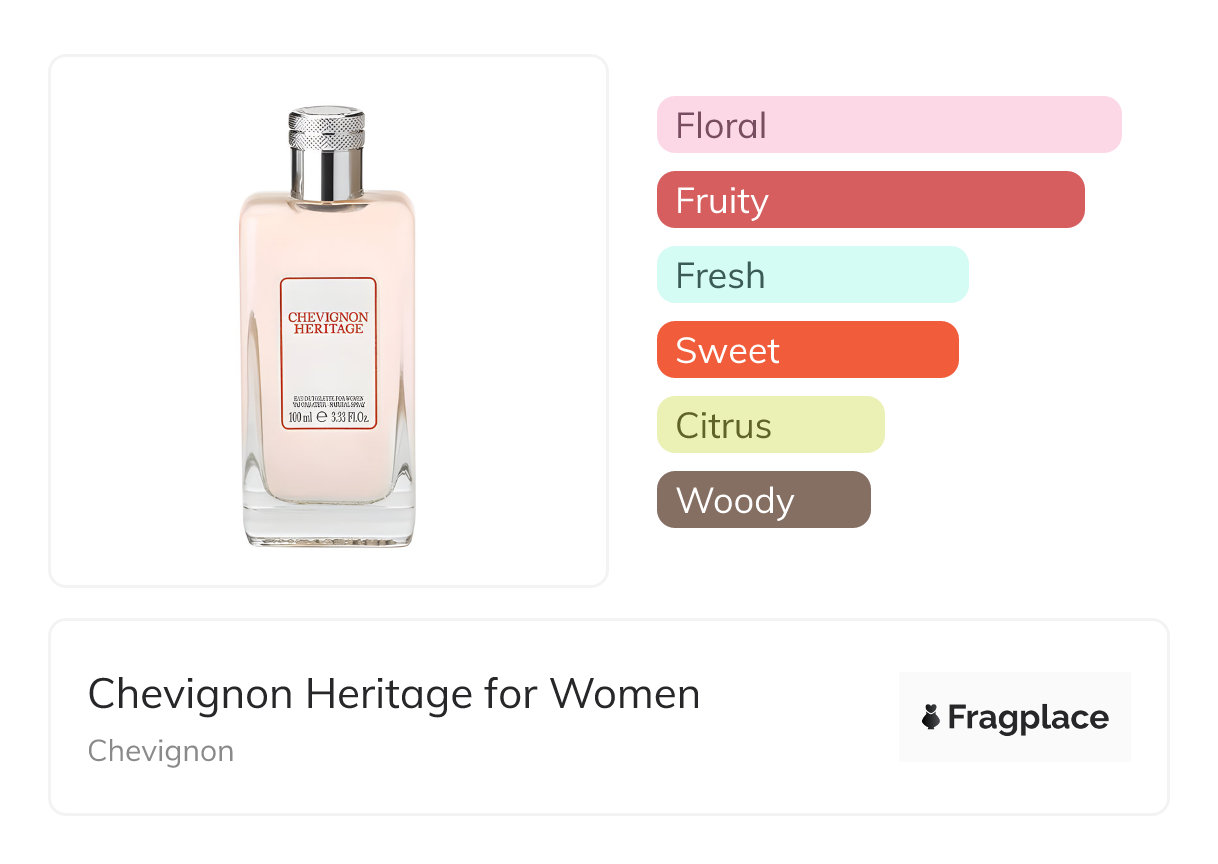Open the Chevignon Heritage for Women title
1218x864 pixels.
[x=394, y=694]
